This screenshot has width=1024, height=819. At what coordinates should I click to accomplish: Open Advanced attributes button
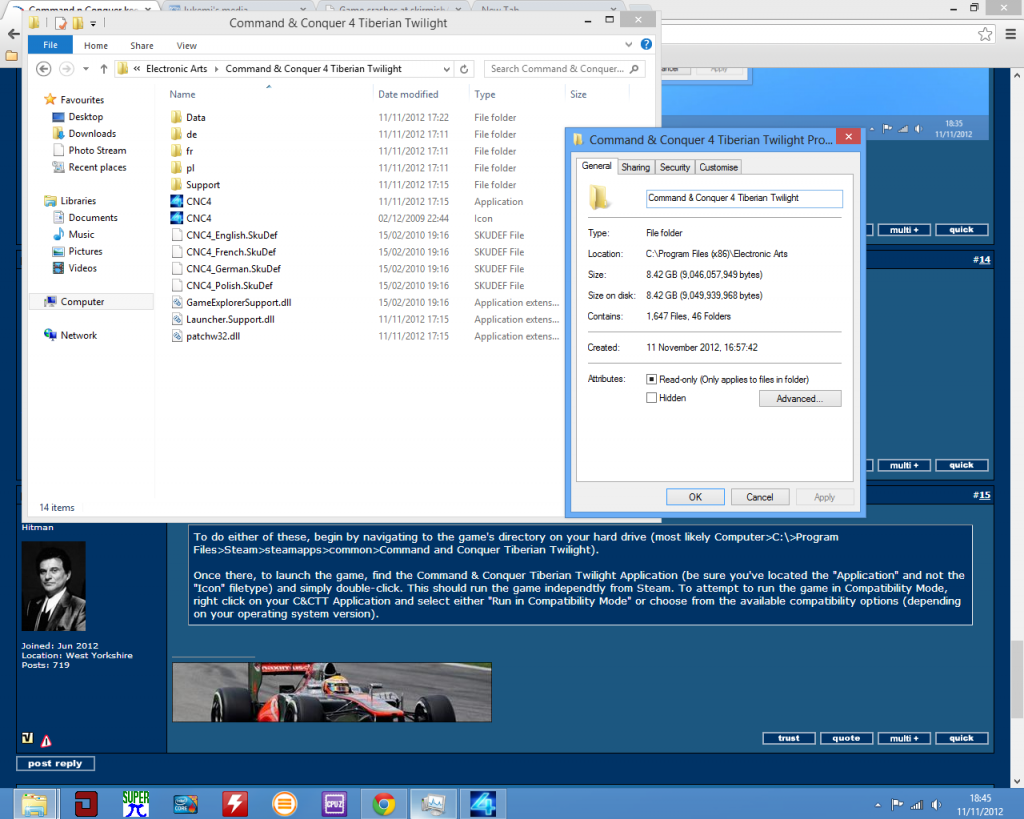[799, 398]
